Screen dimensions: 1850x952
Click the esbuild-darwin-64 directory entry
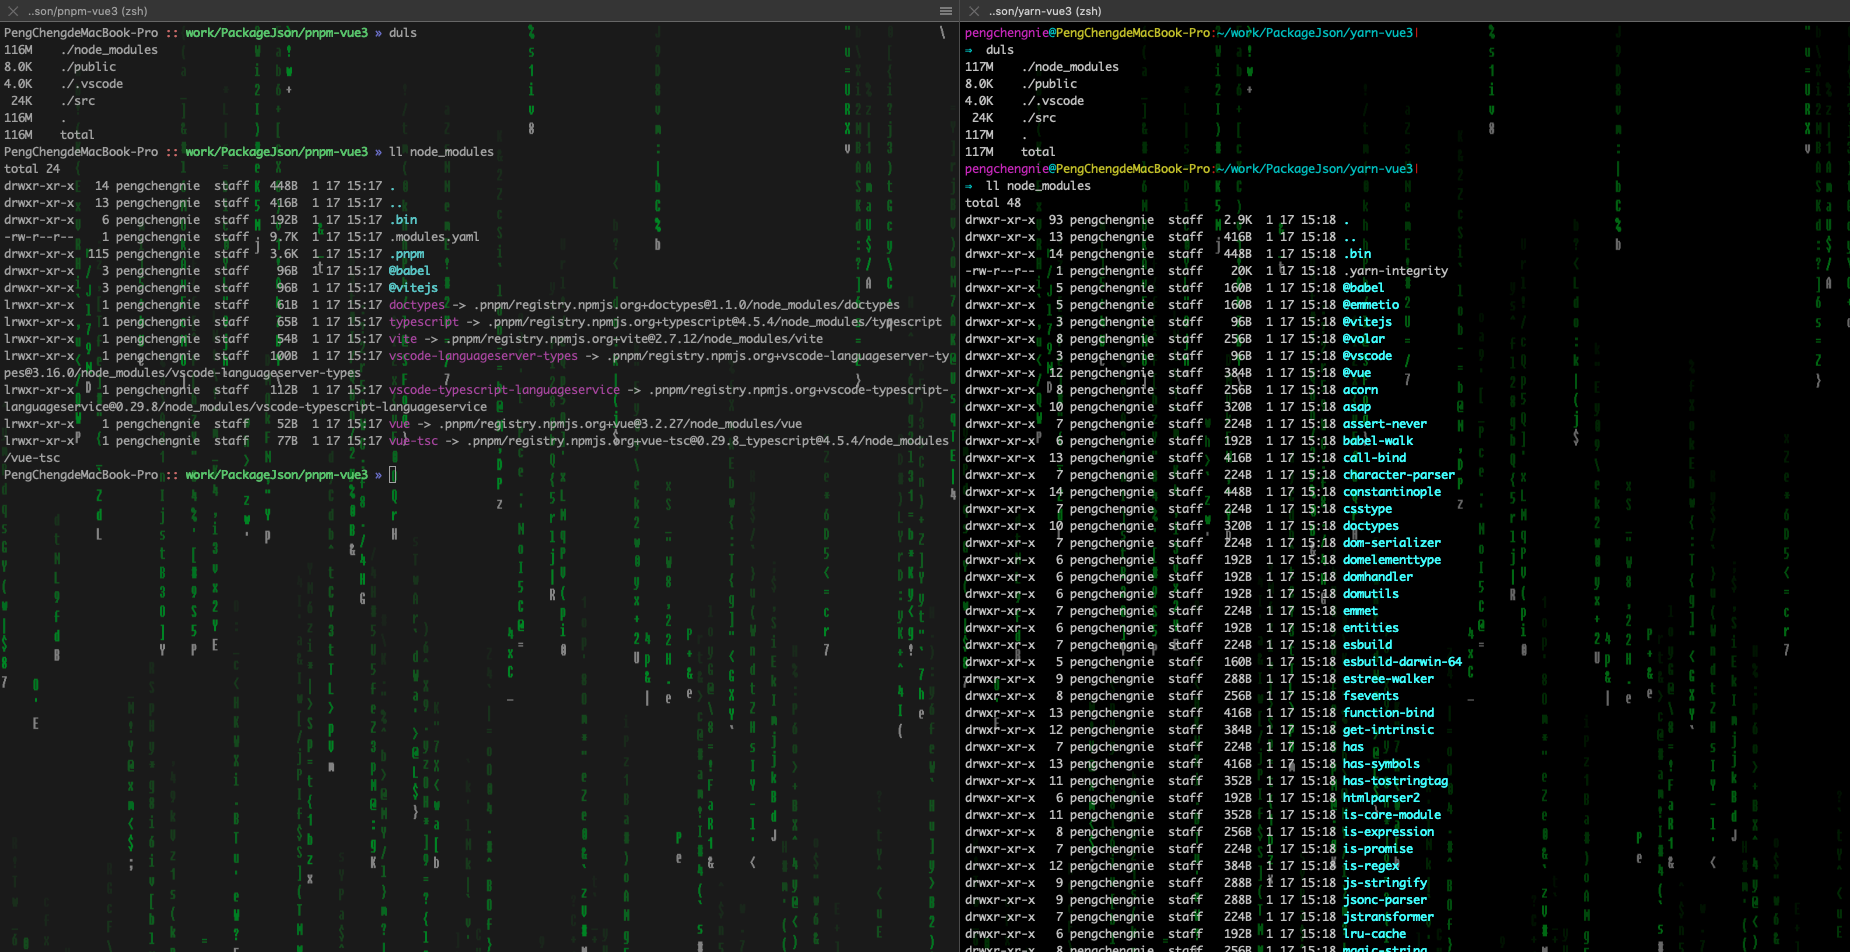coord(1401,662)
